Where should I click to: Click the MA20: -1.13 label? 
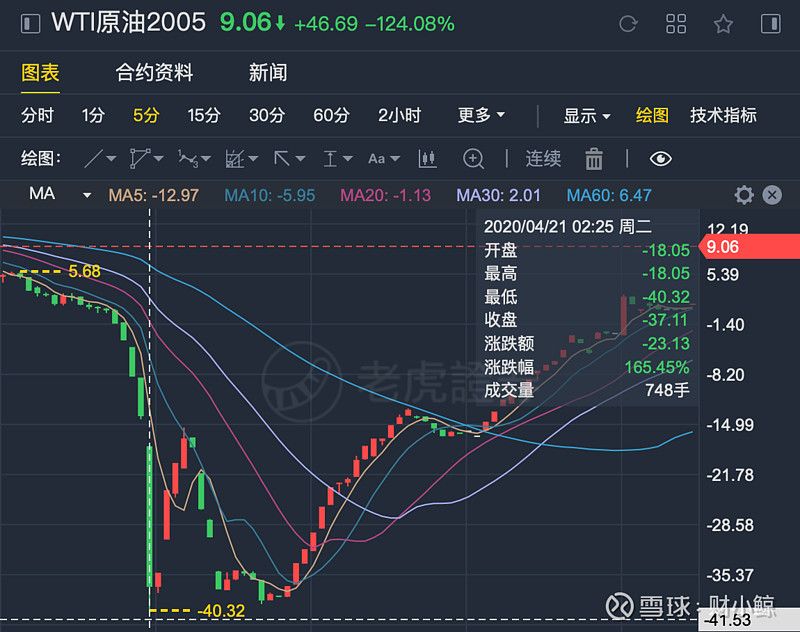[x=385, y=195]
